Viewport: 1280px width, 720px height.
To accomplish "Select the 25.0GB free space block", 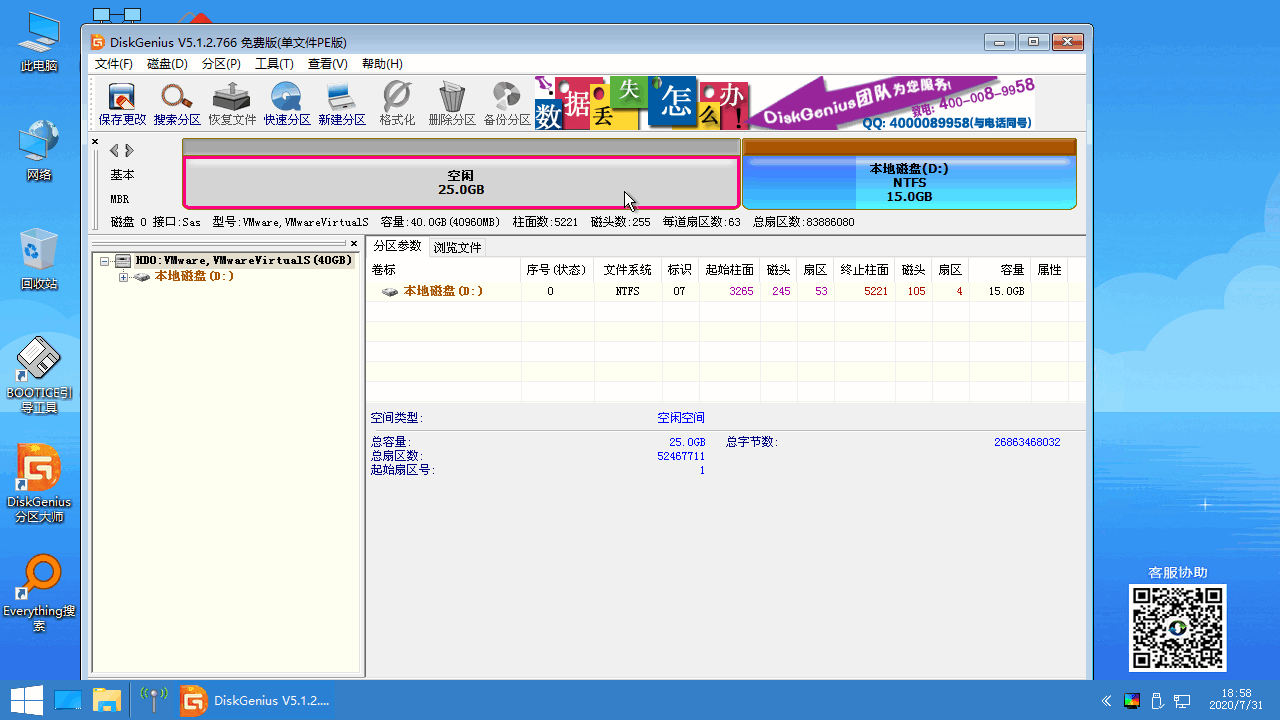I will (x=461, y=182).
